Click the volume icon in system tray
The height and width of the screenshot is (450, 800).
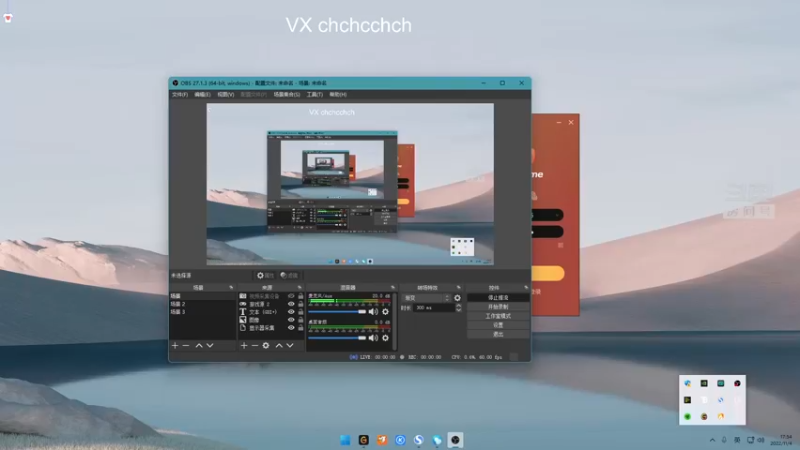coord(761,440)
